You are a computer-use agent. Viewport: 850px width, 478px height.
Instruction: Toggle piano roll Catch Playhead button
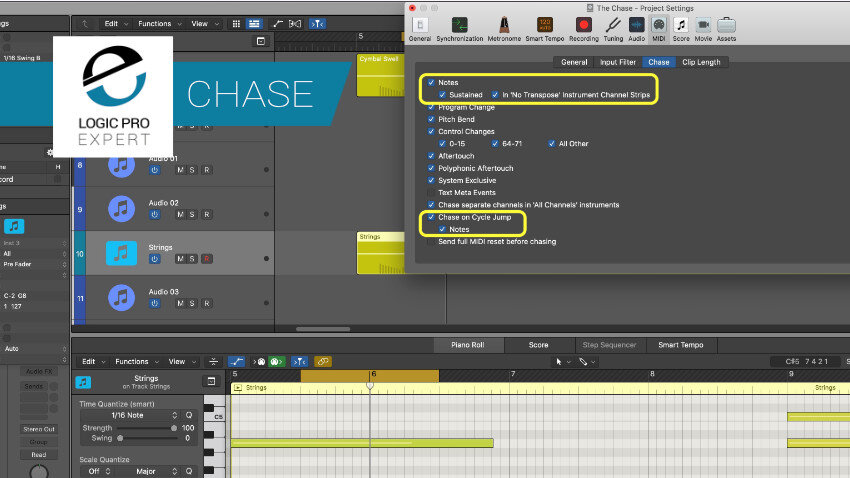click(x=299, y=361)
